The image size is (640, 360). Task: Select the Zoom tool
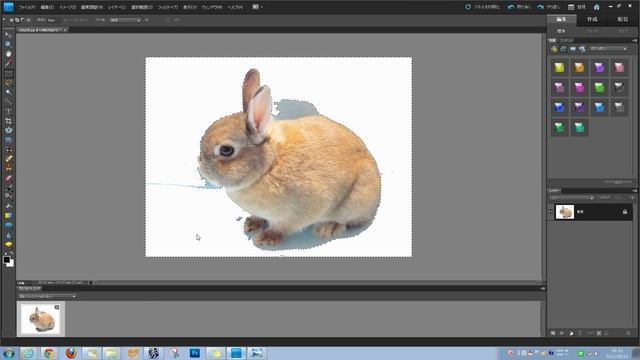click(8, 44)
